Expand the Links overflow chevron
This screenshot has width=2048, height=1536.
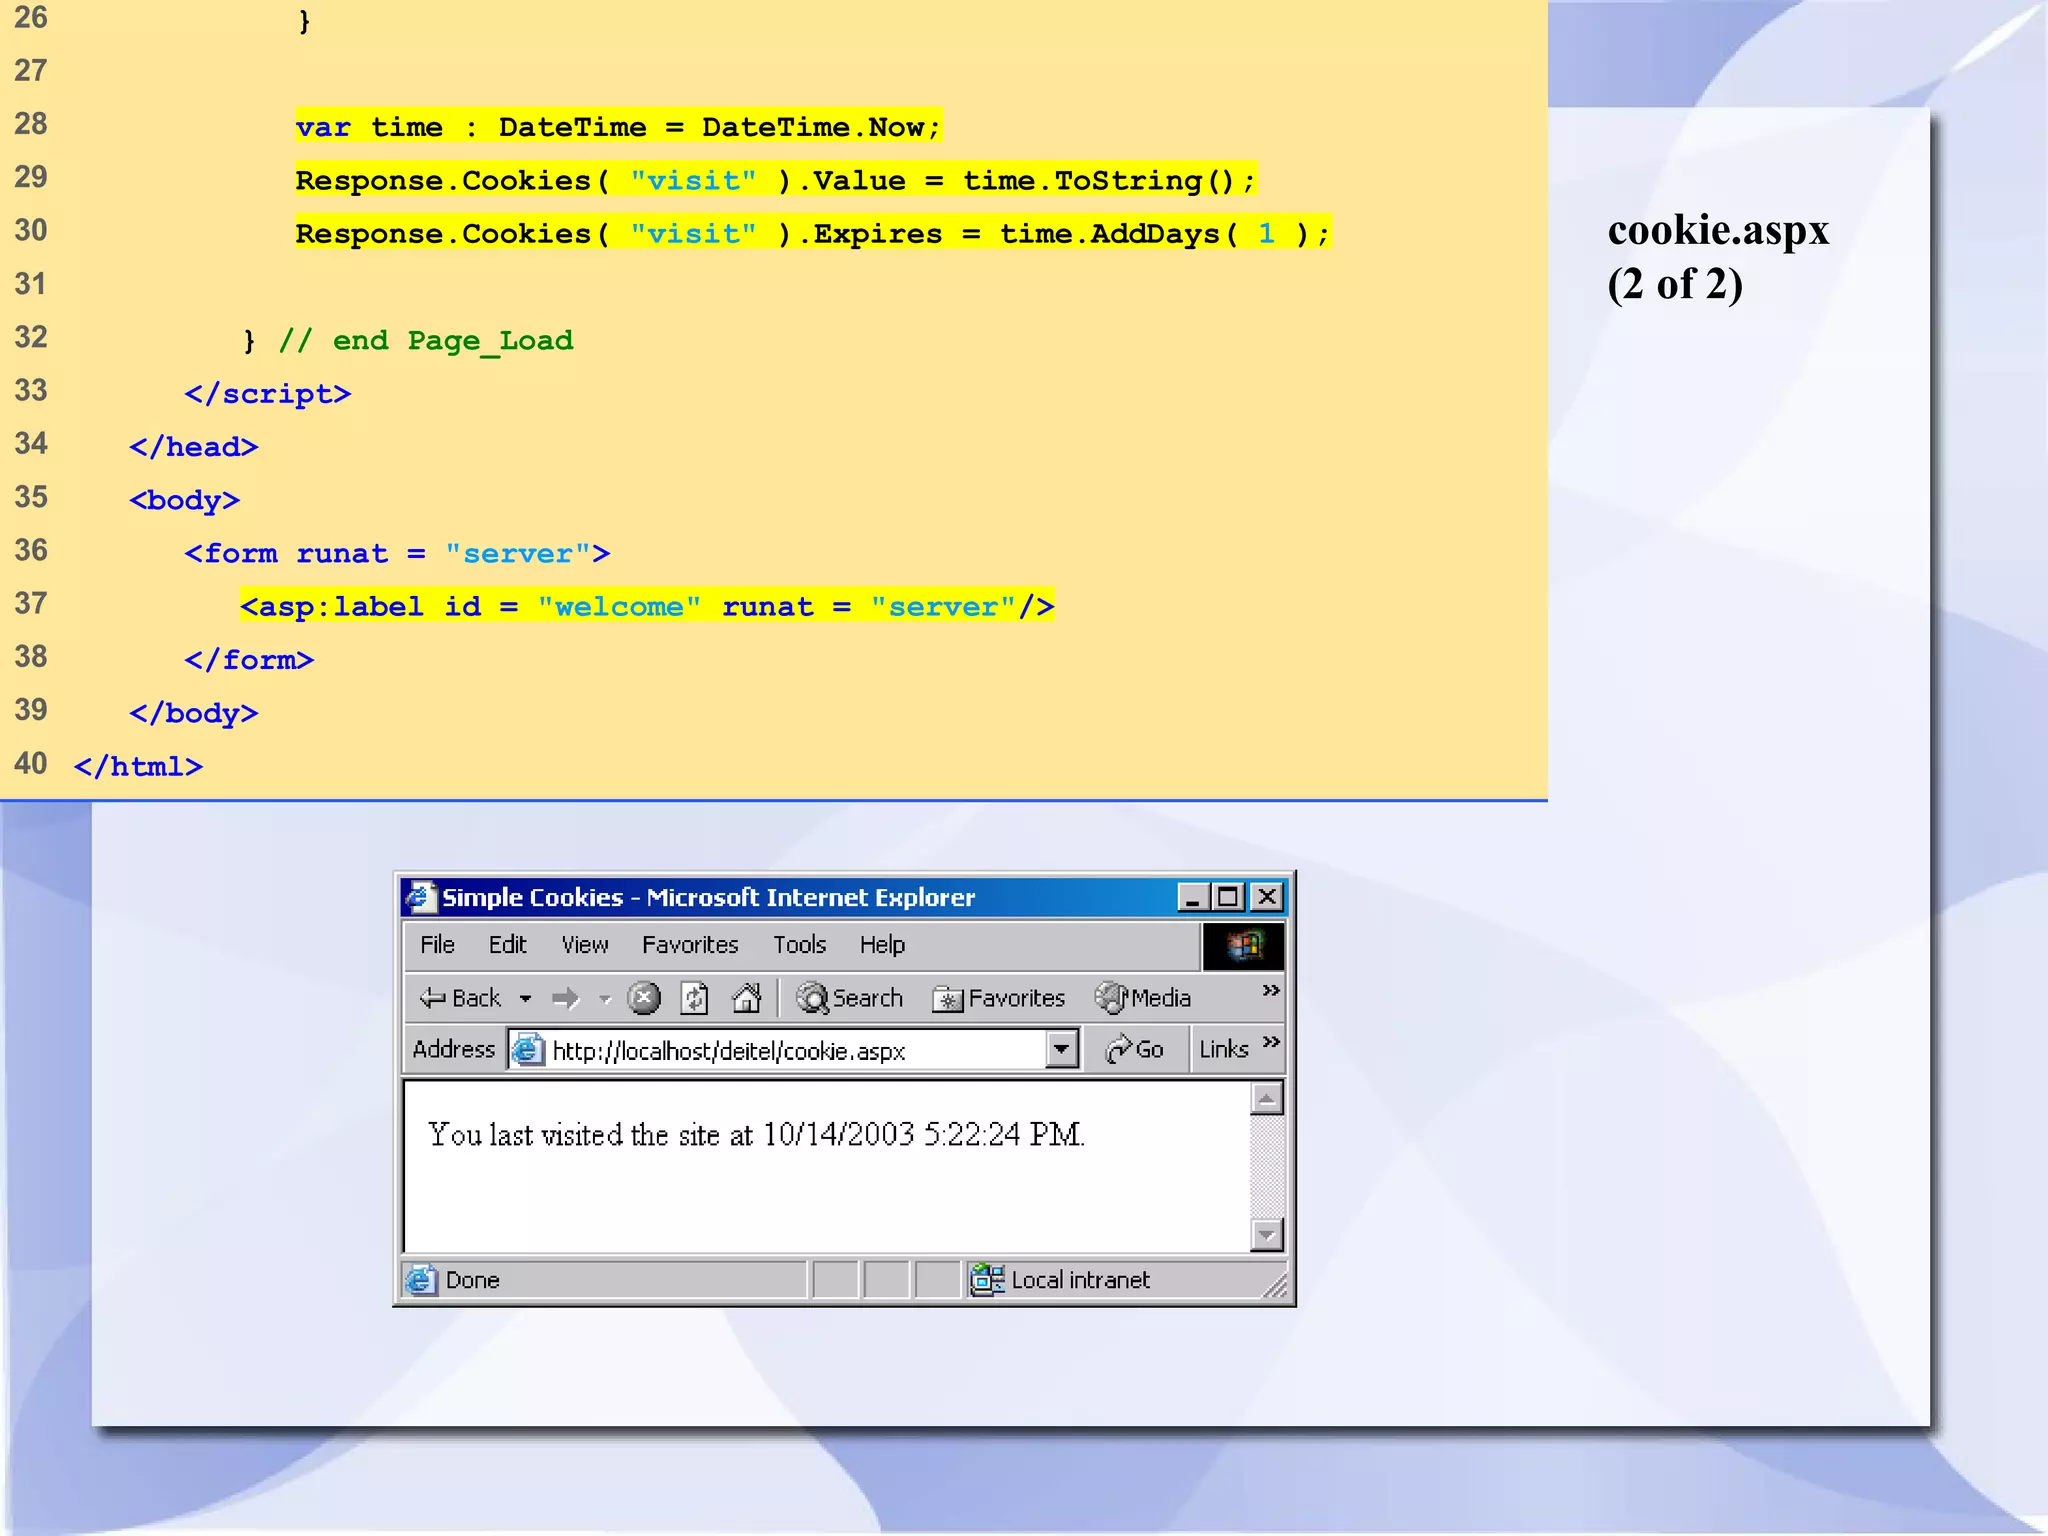tap(1271, 1042)
